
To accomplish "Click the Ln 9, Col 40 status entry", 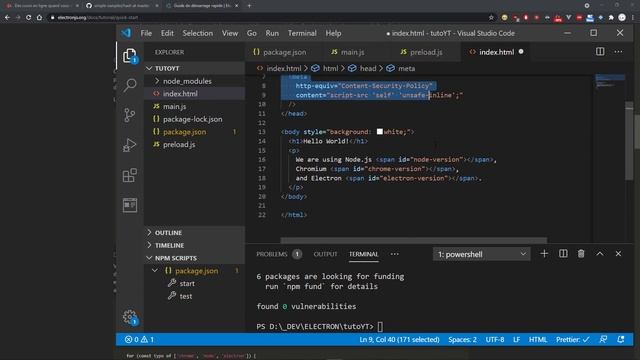I will tap(399, 340).
